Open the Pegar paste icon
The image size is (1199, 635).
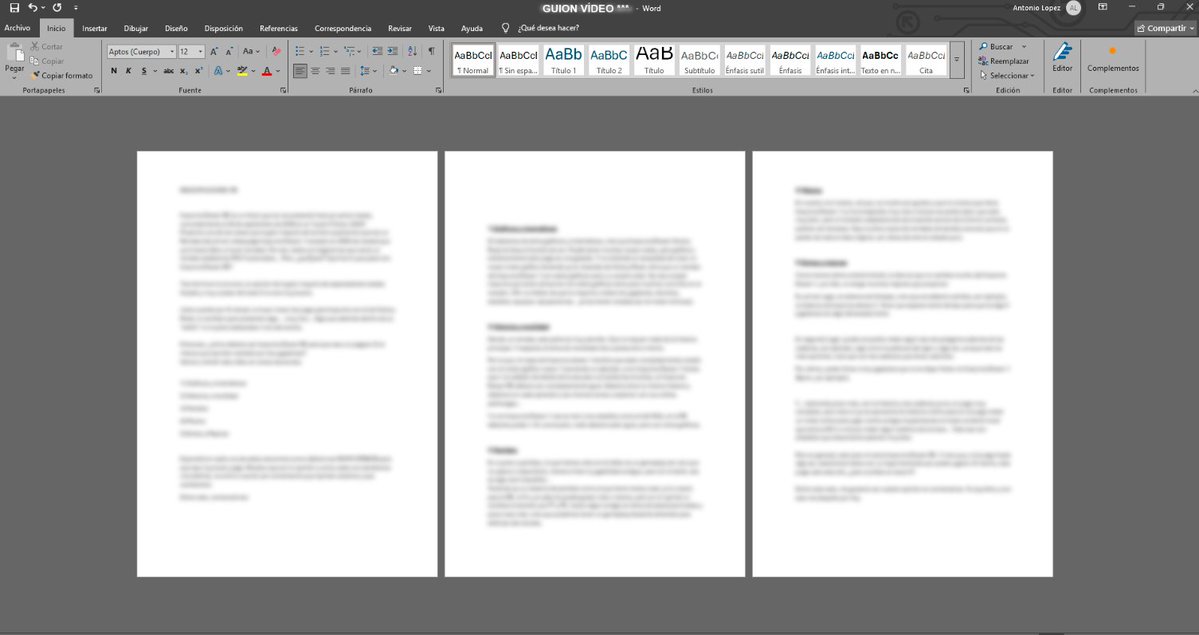click(15, 55)
